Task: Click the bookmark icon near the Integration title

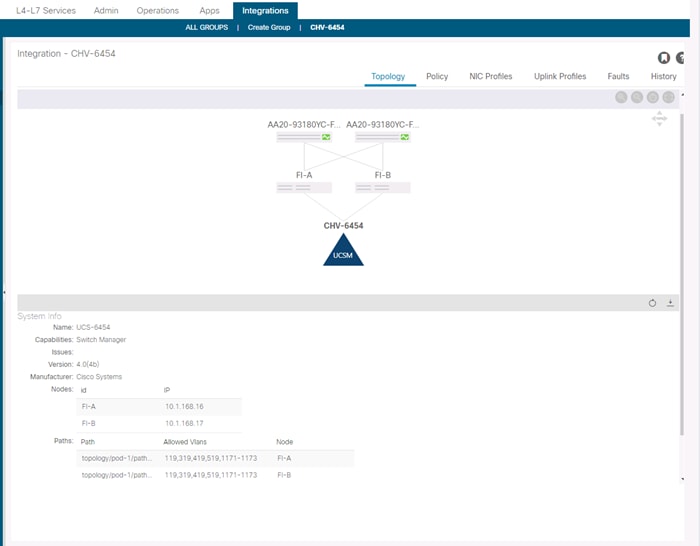Action: [x=663, y=58]
